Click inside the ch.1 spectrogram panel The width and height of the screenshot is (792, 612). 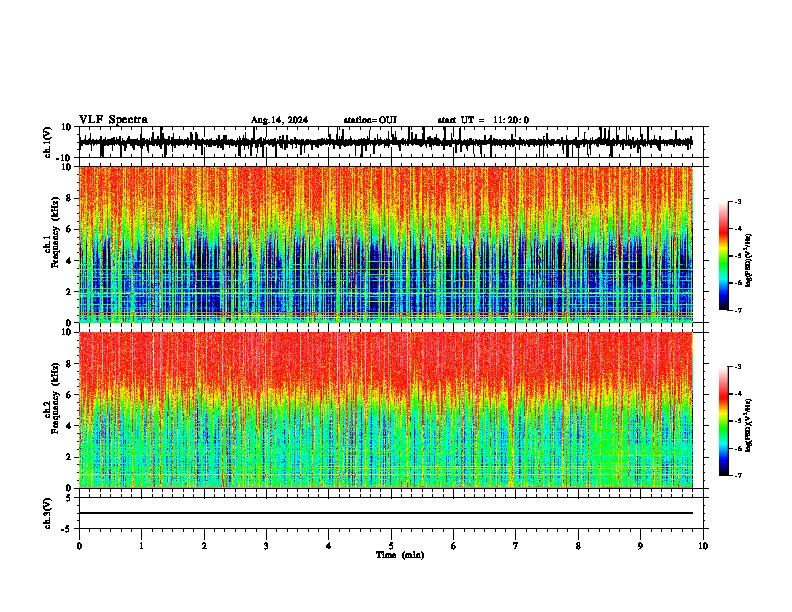coord(385,244)
